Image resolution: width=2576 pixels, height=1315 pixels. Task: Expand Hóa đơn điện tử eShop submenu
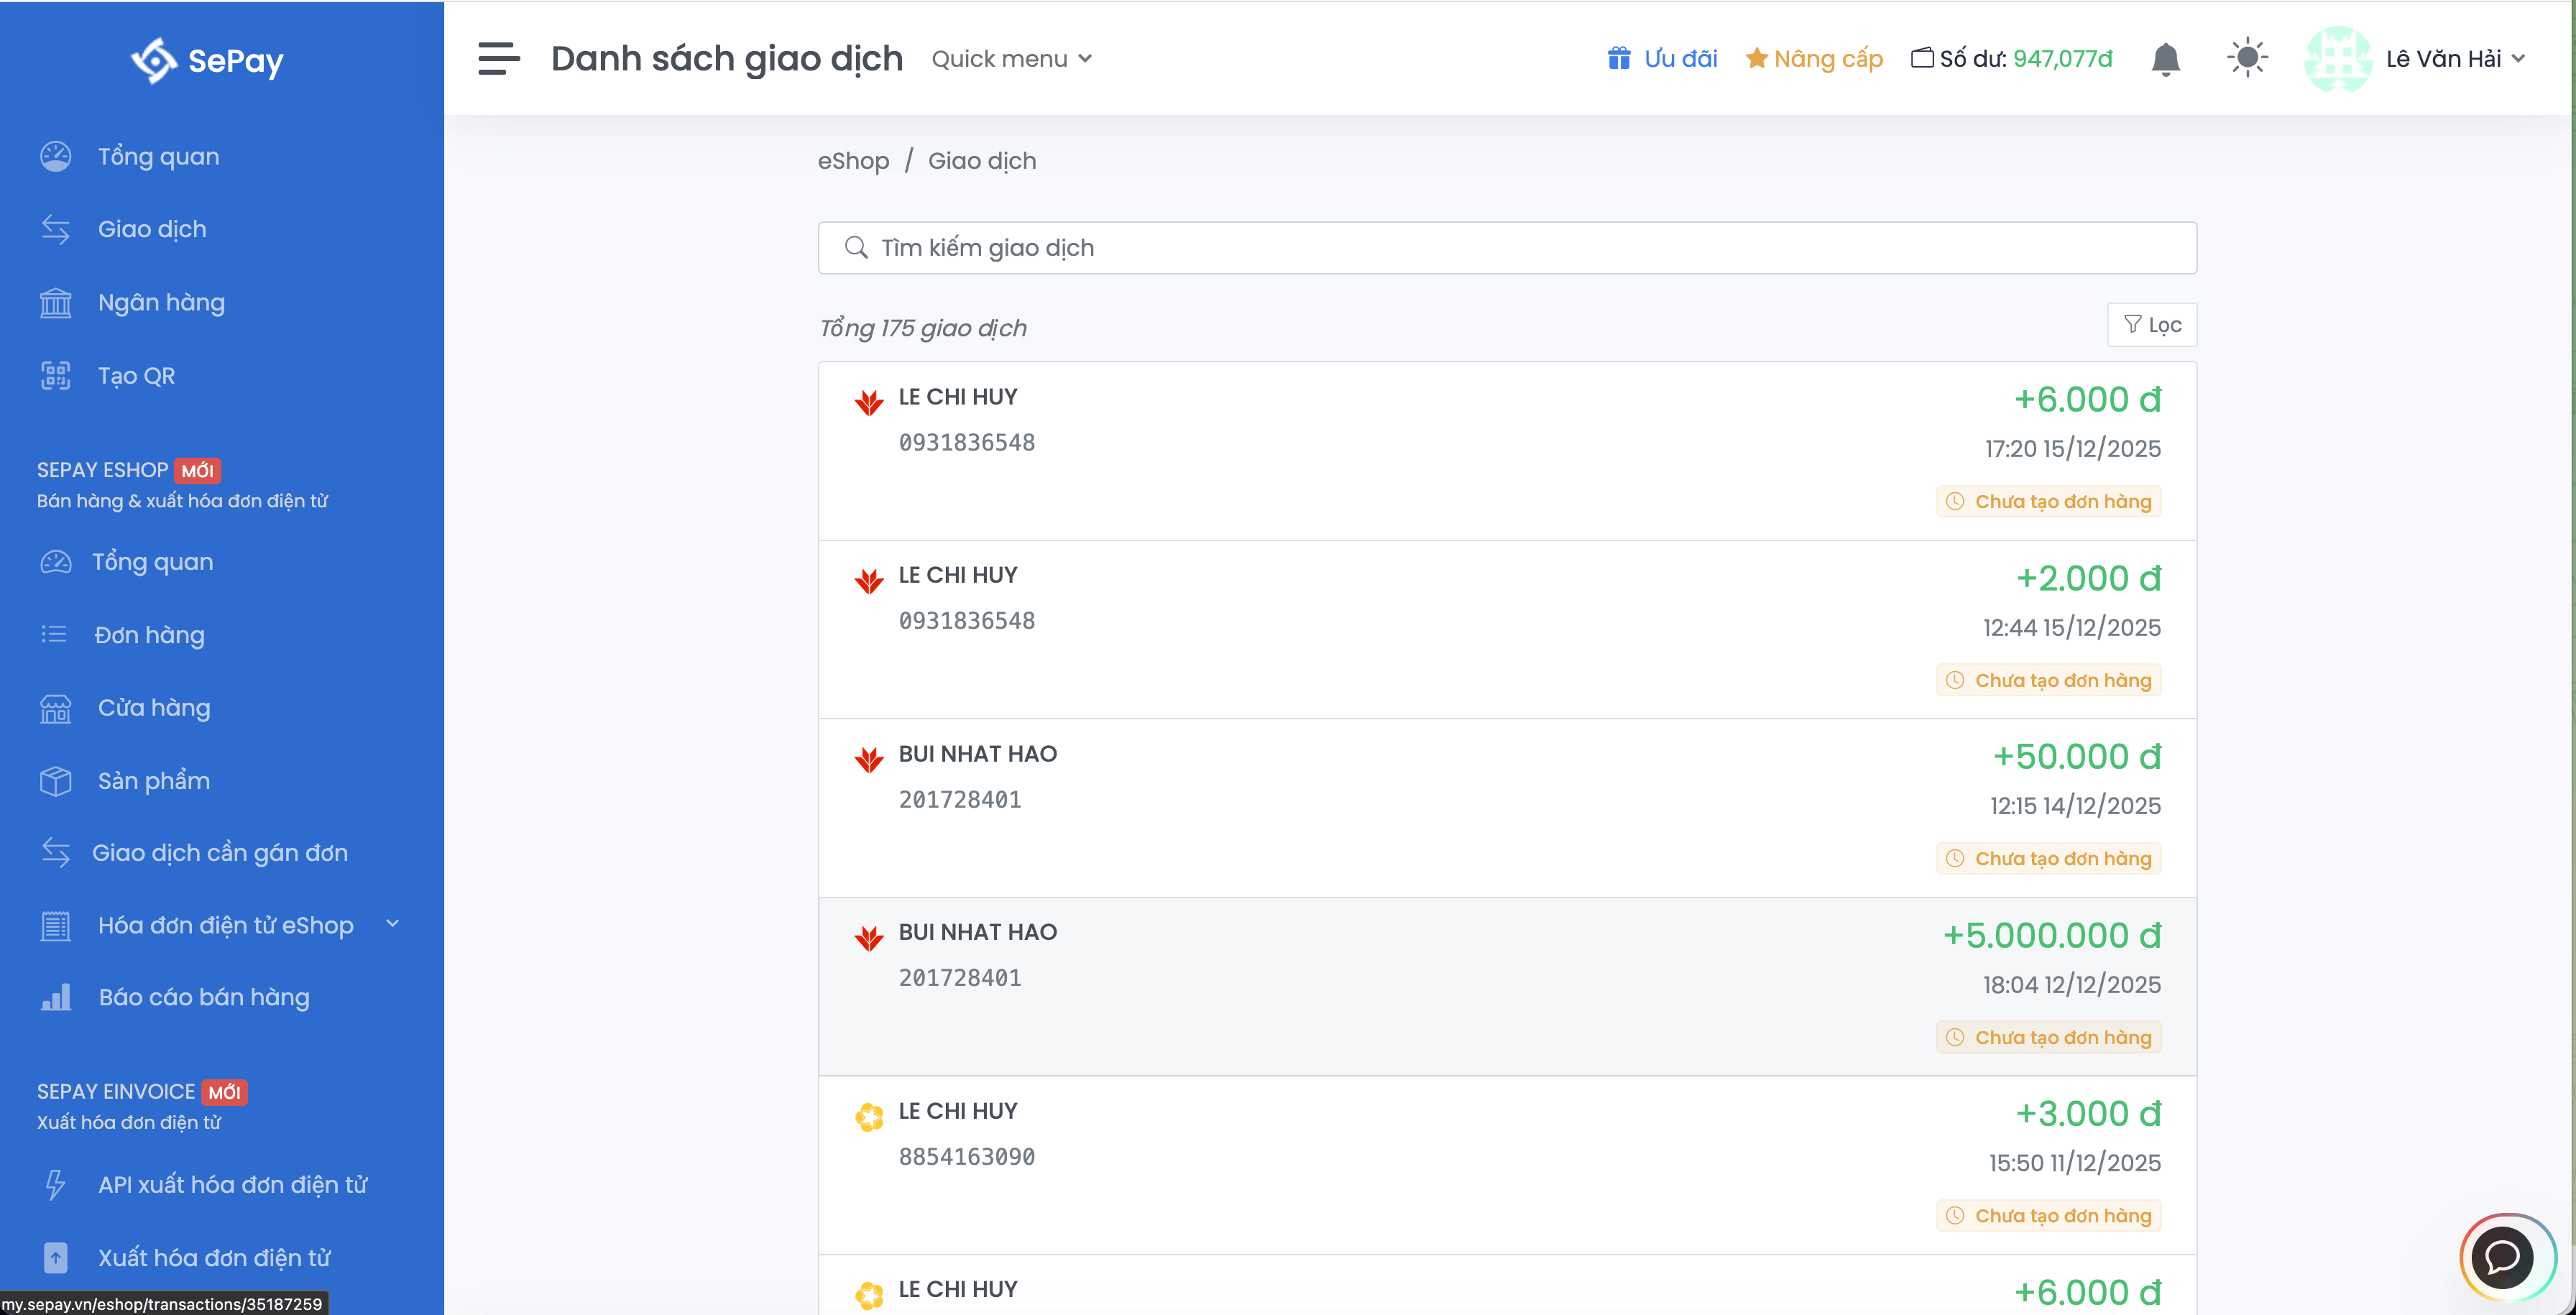point(226,925)
